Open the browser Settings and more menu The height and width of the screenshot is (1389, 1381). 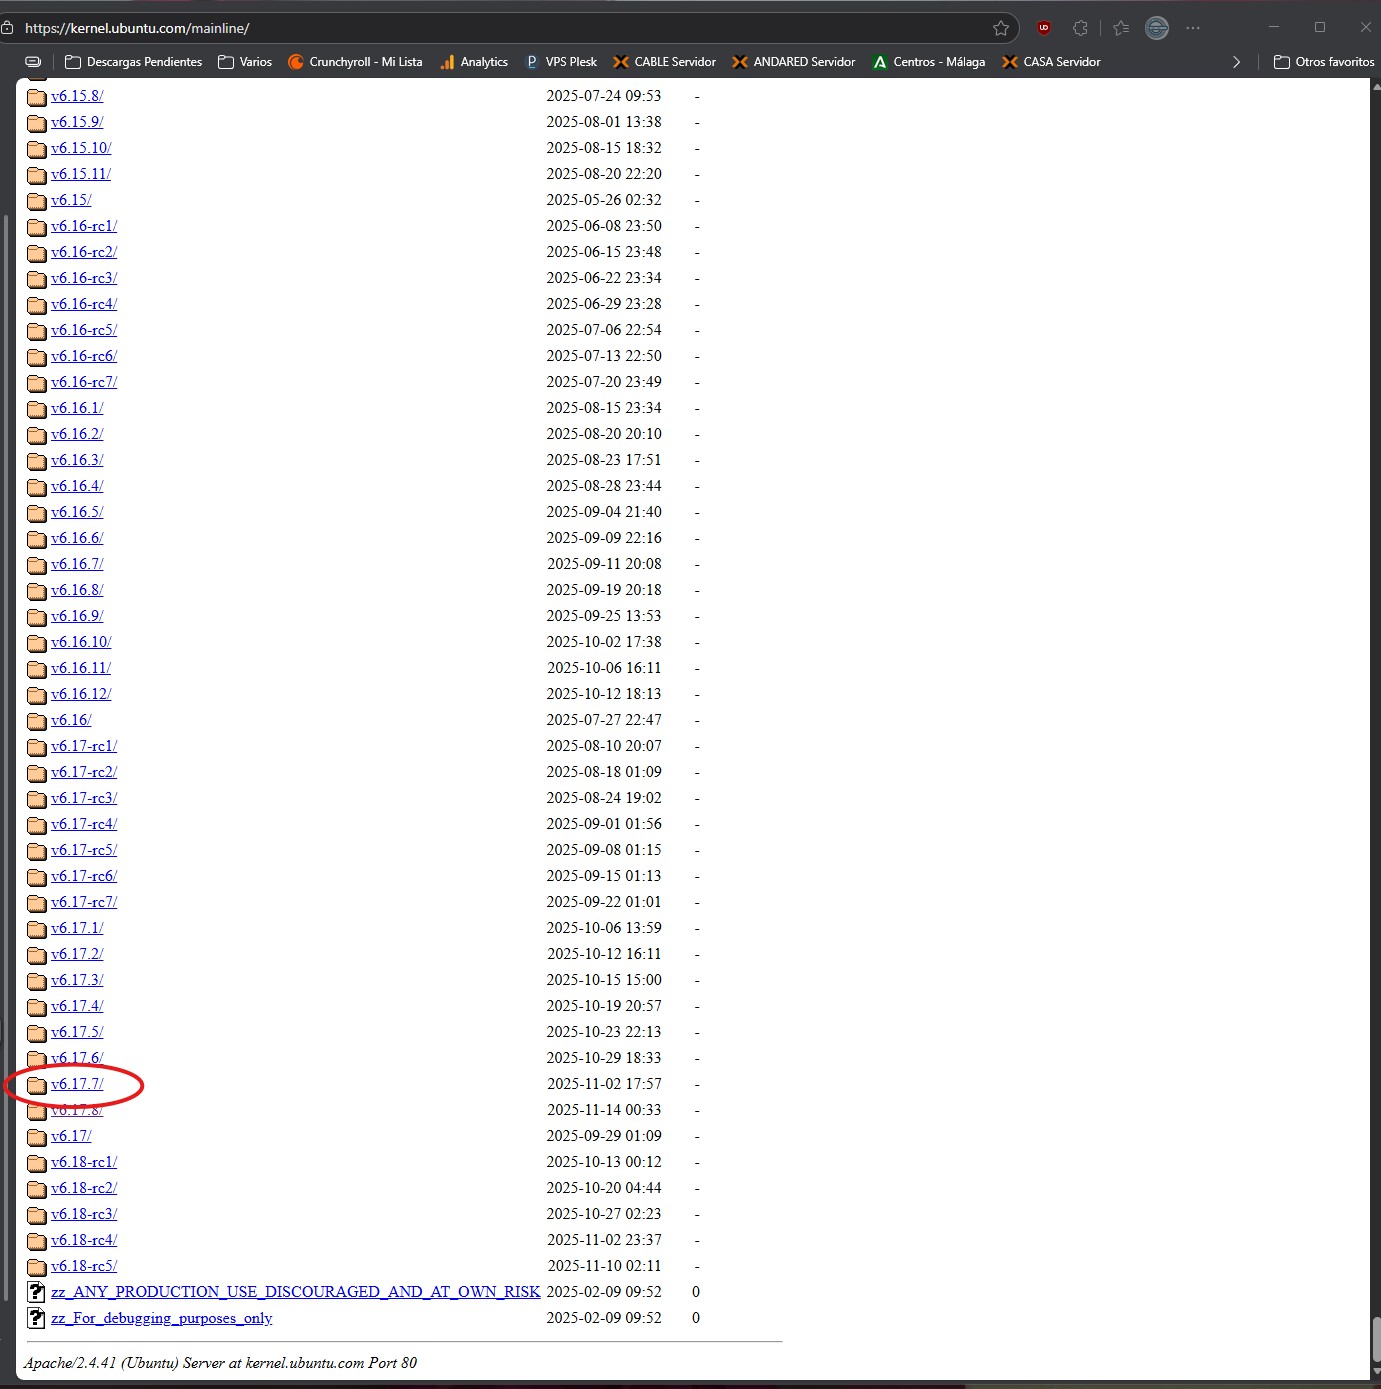click(x=1193, y=28)
